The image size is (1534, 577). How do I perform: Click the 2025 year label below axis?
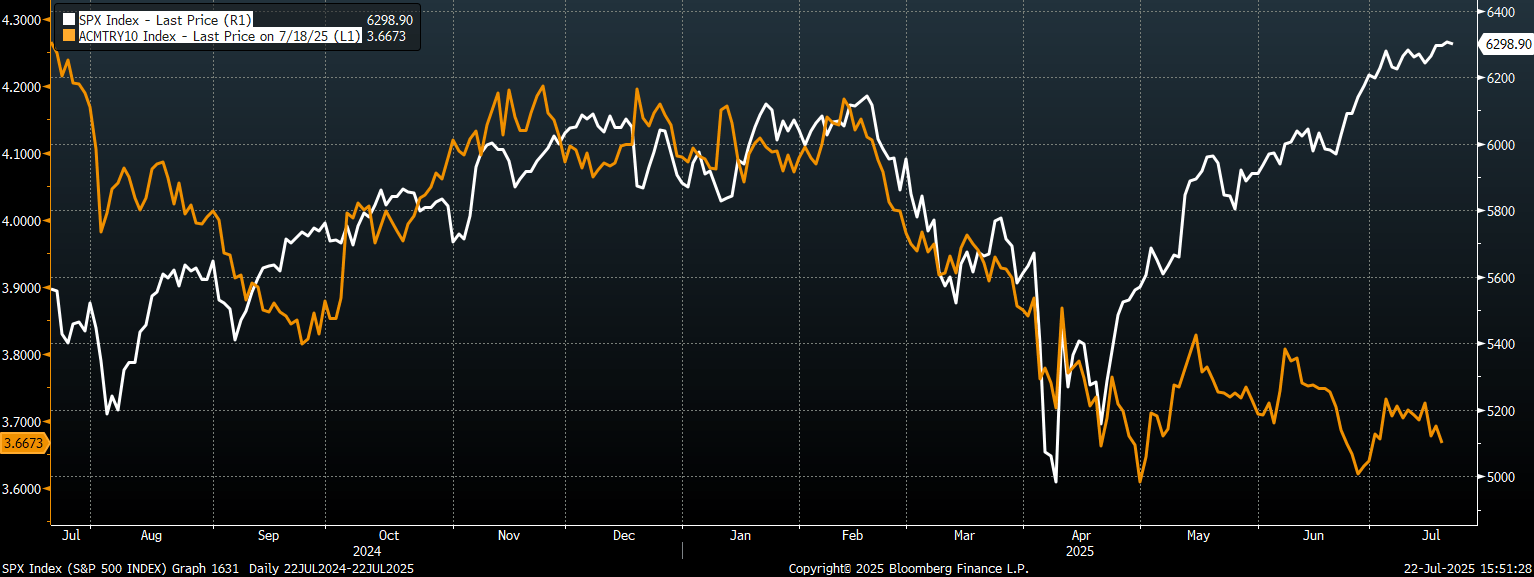tap(1081, 551)
